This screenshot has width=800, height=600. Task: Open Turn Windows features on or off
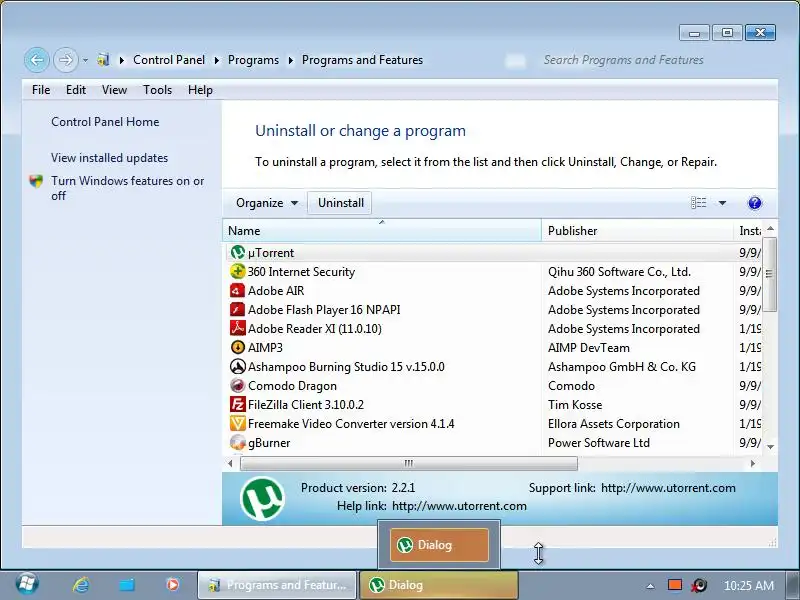tap(128, 188)
